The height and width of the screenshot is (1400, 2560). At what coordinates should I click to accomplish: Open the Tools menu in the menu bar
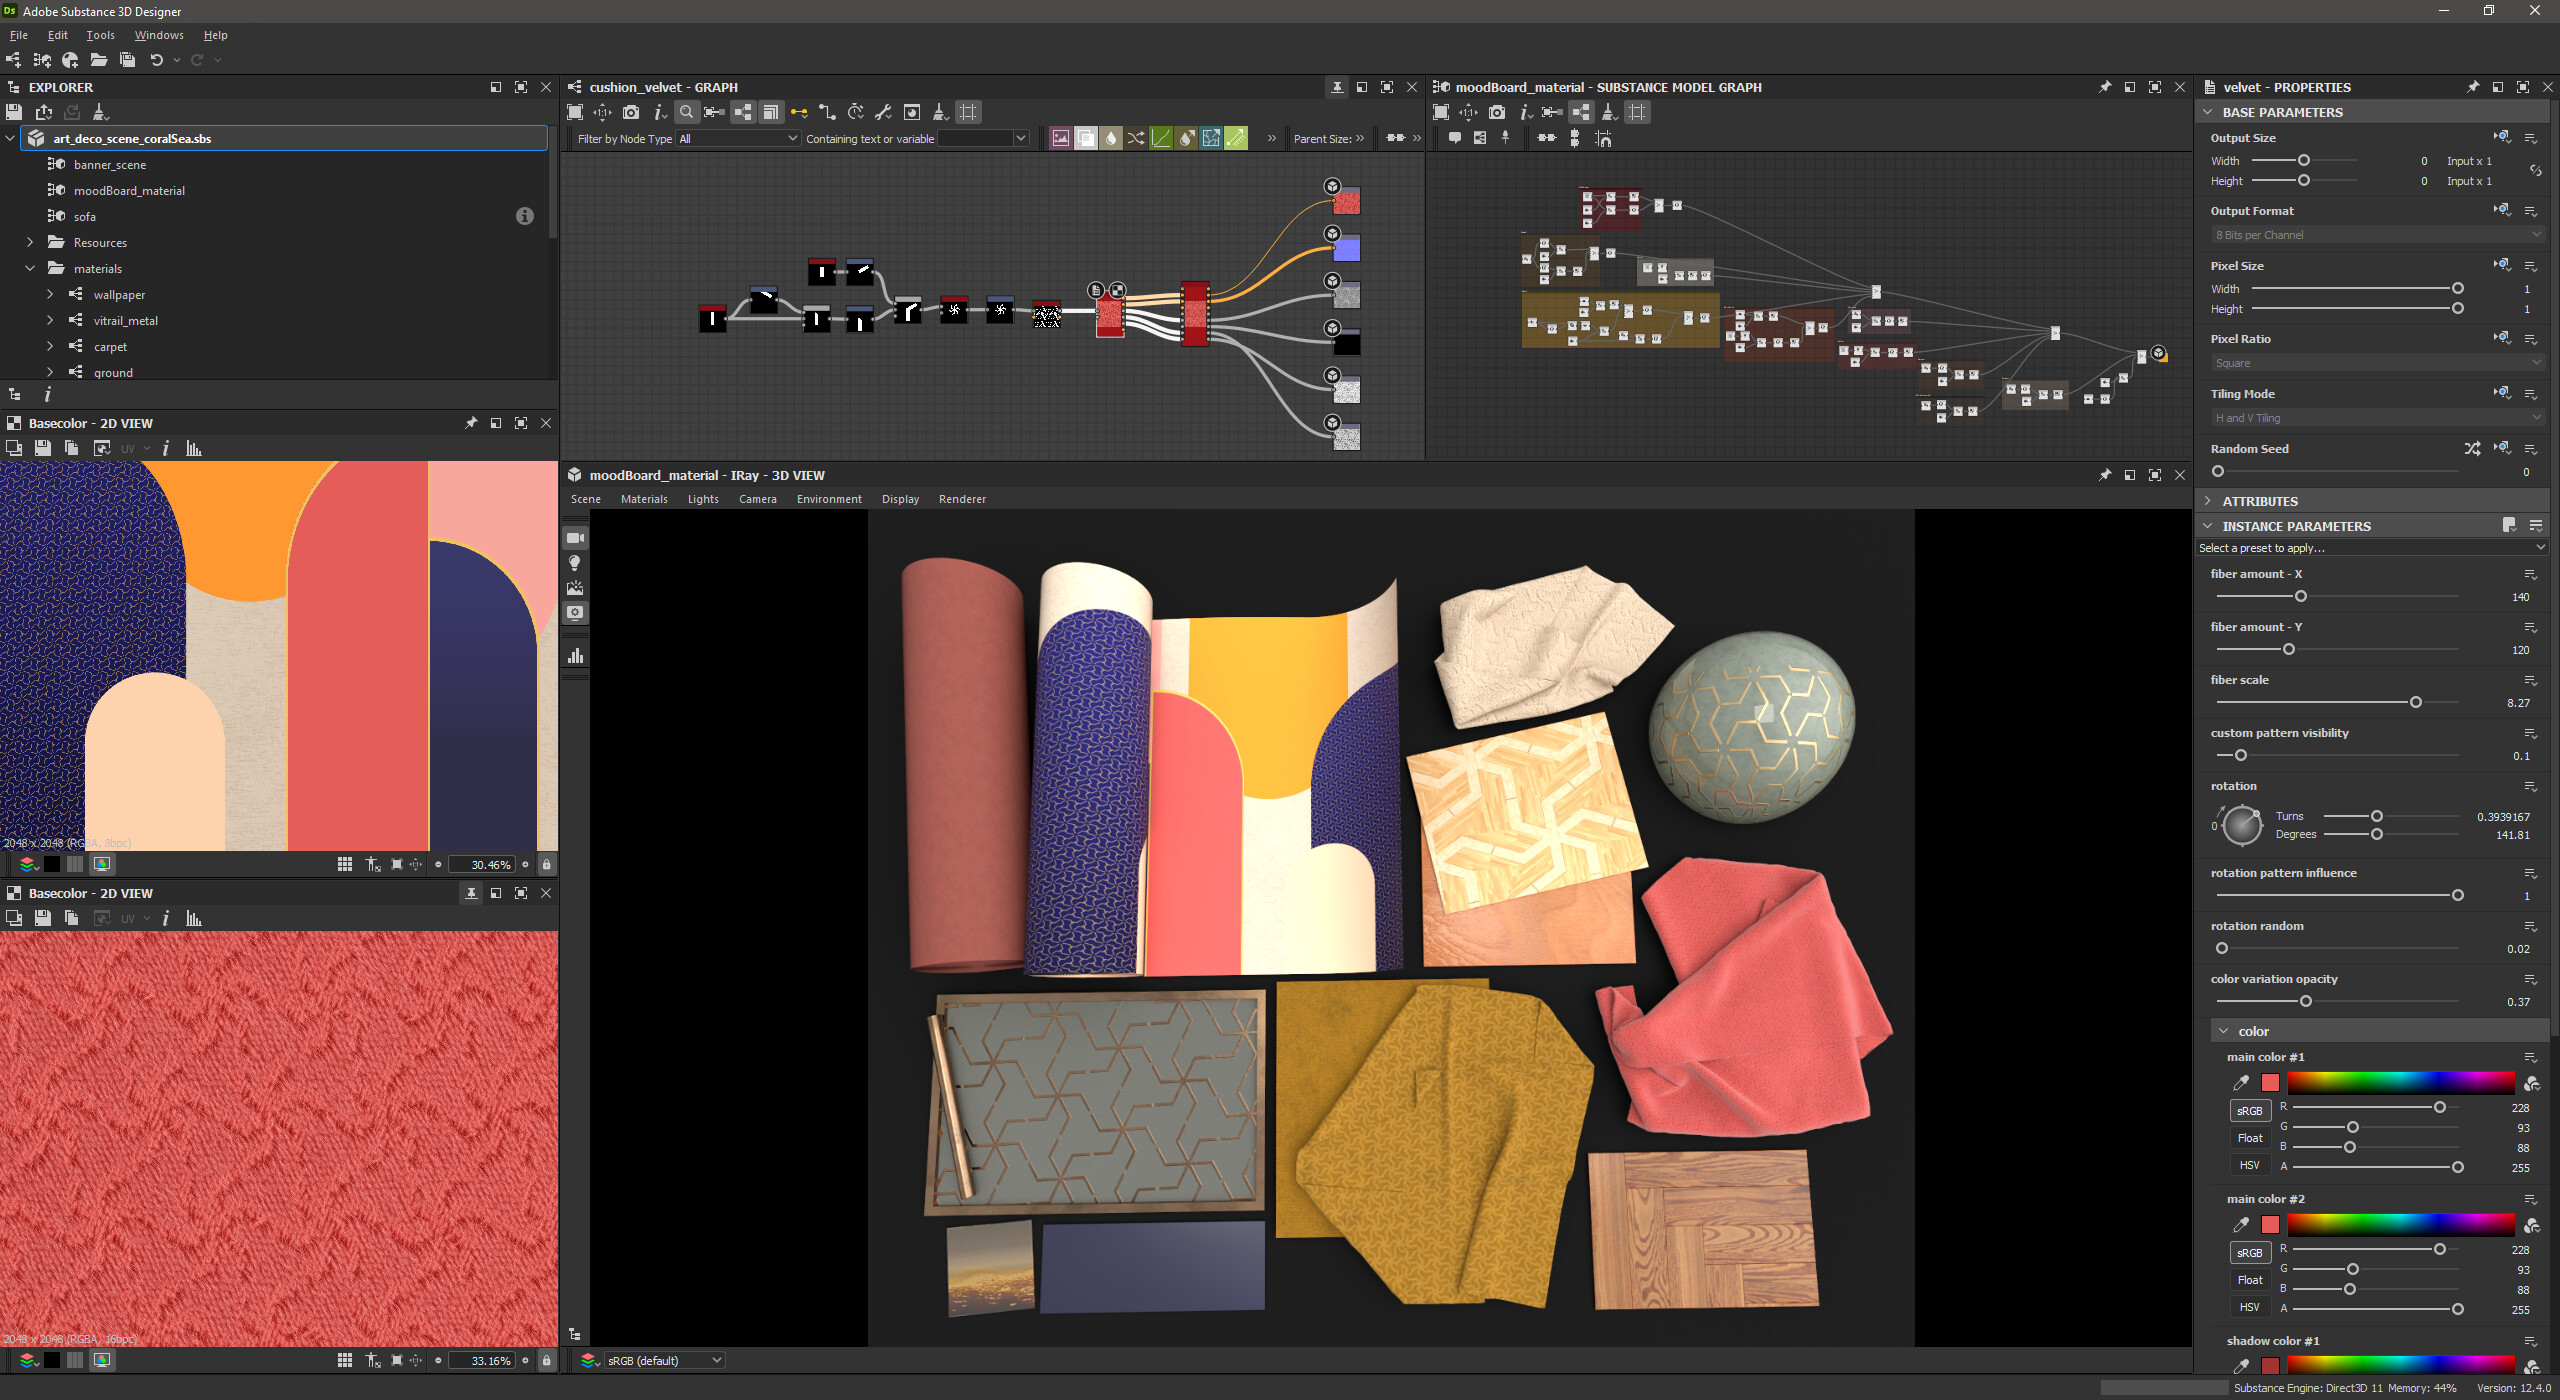100,34
